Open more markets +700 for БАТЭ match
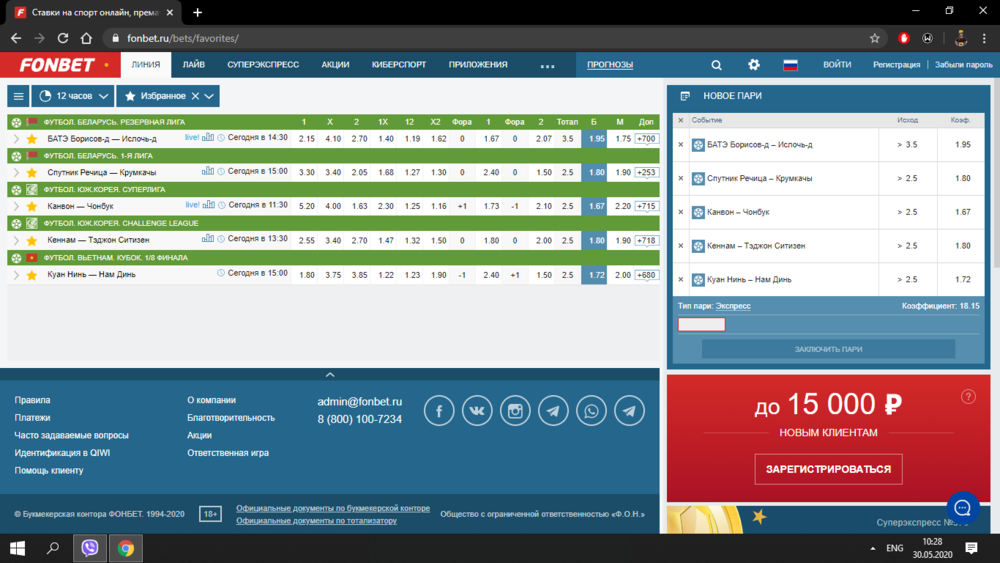The image size is (1000, 563). [x=646, y=138]
